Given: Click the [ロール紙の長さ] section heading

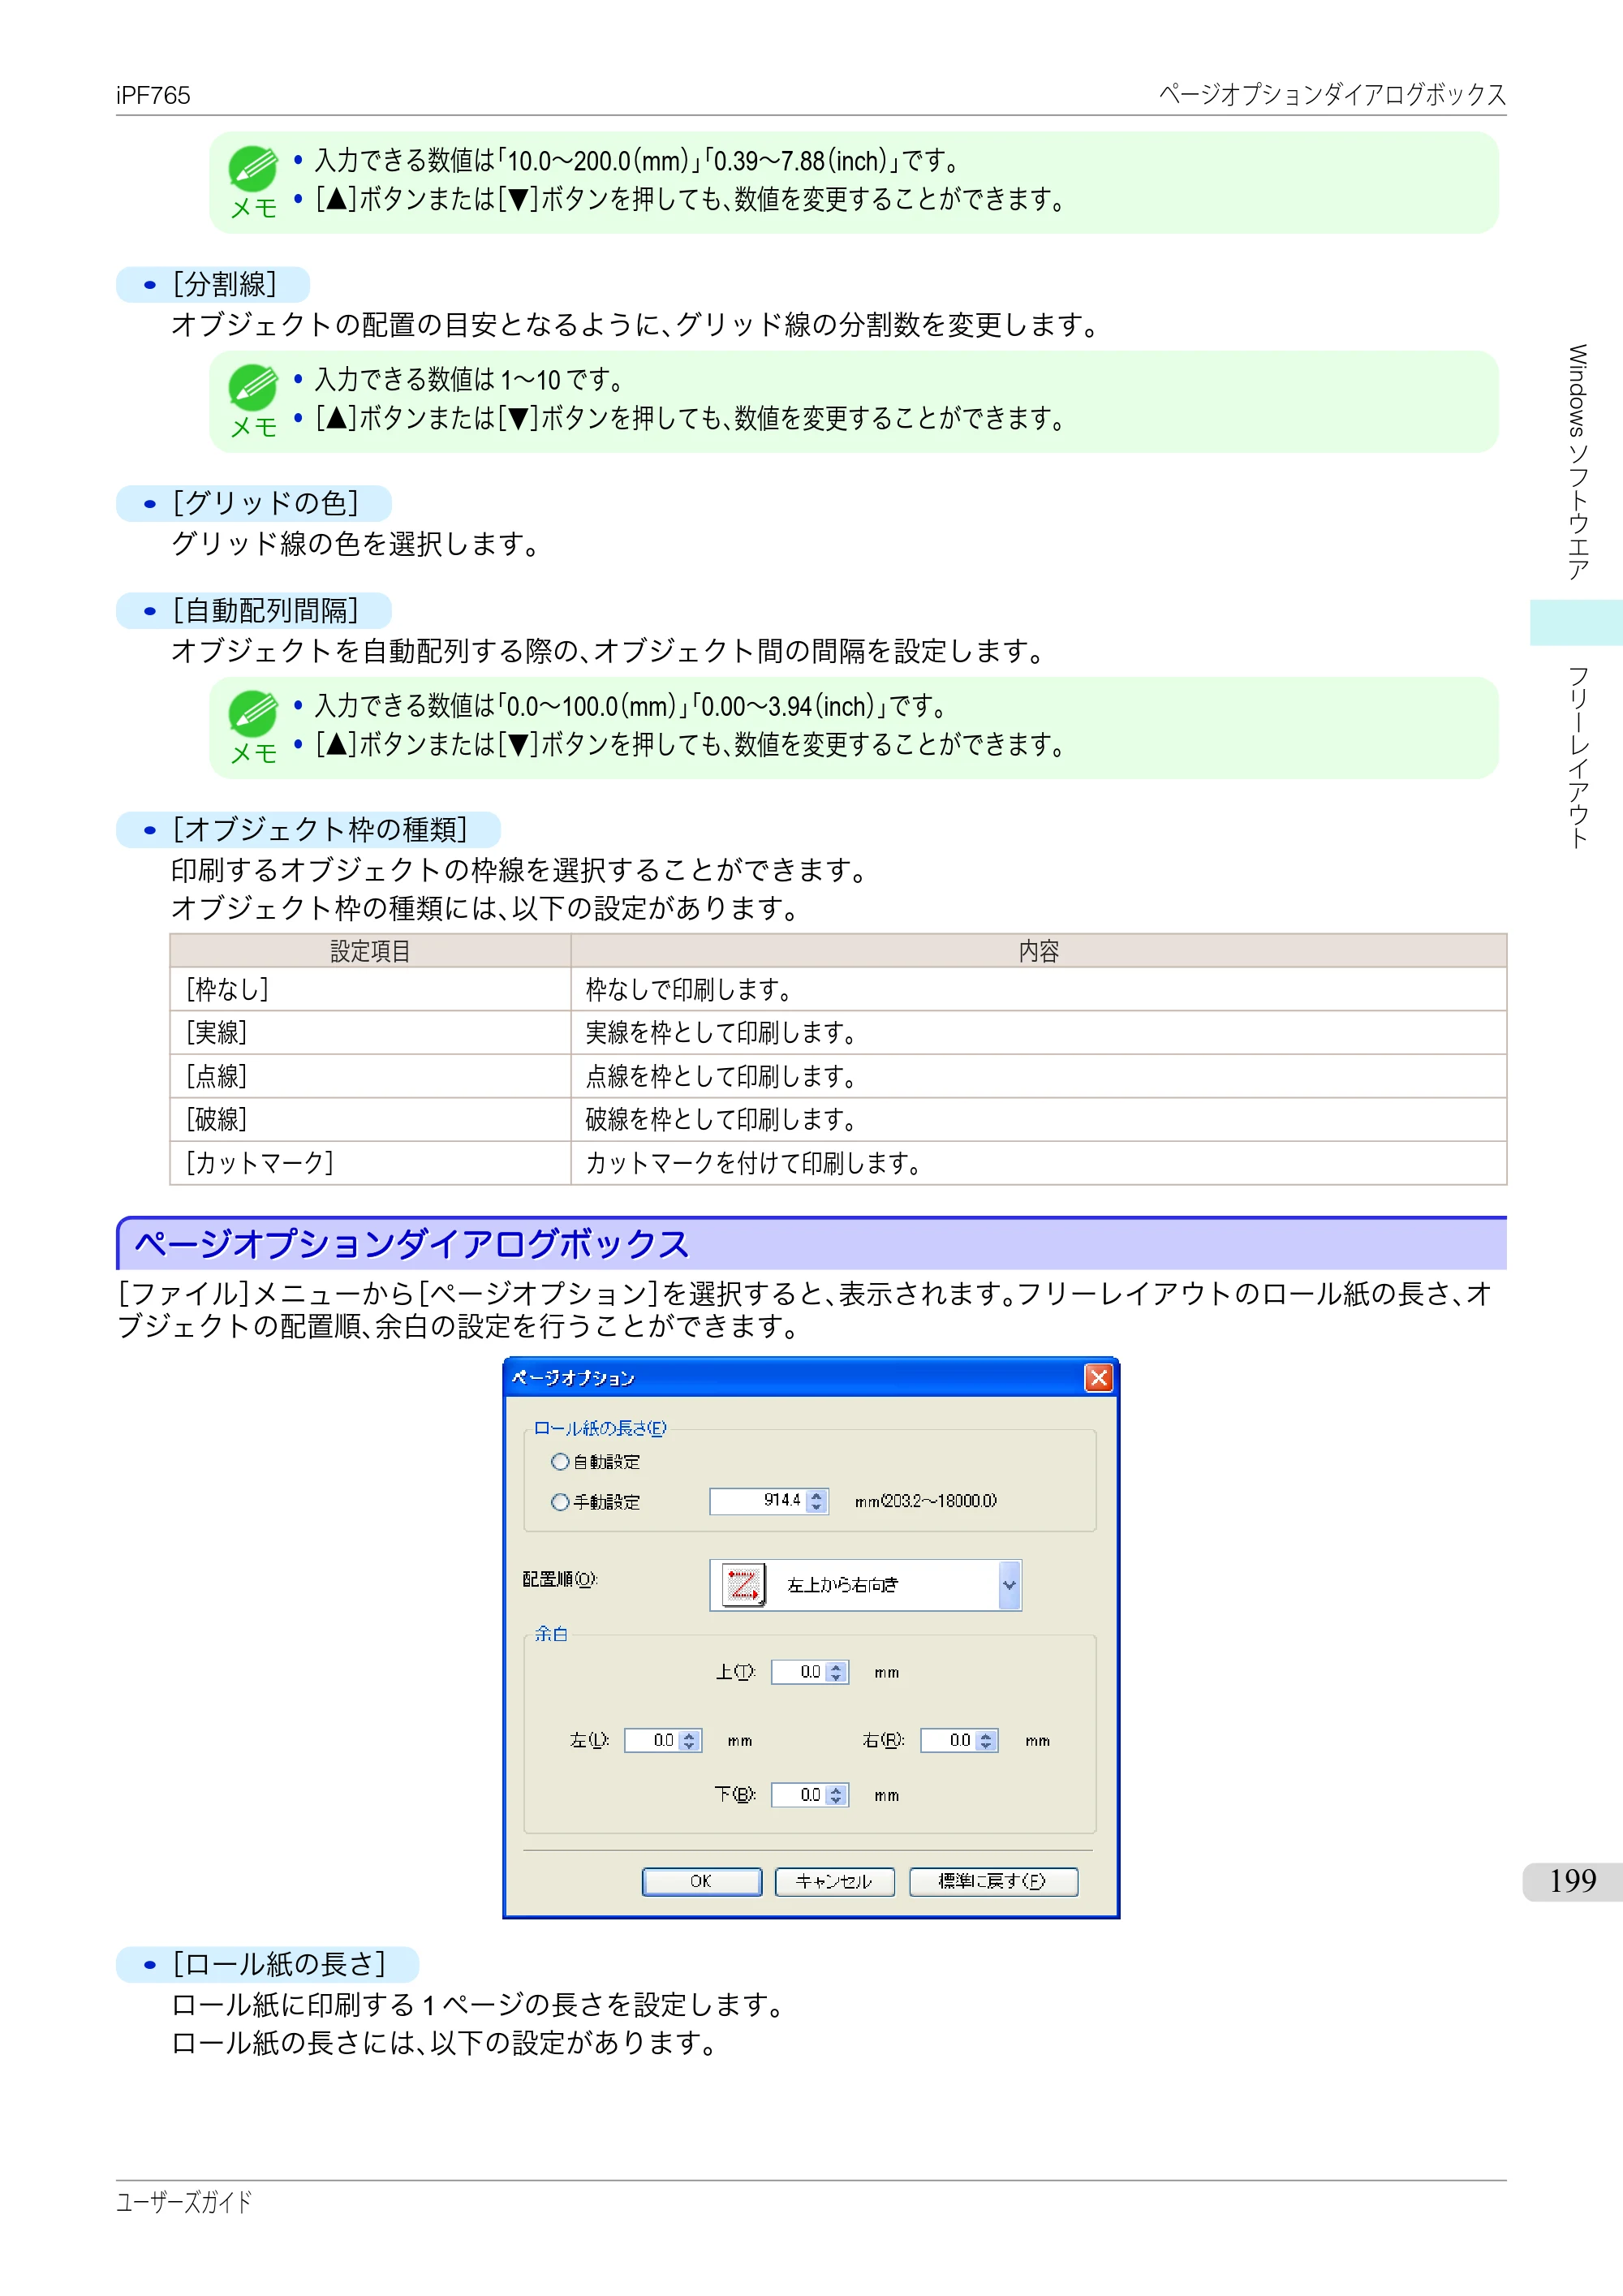Looking at the screenshot, I should click(x=279, y=1964).
